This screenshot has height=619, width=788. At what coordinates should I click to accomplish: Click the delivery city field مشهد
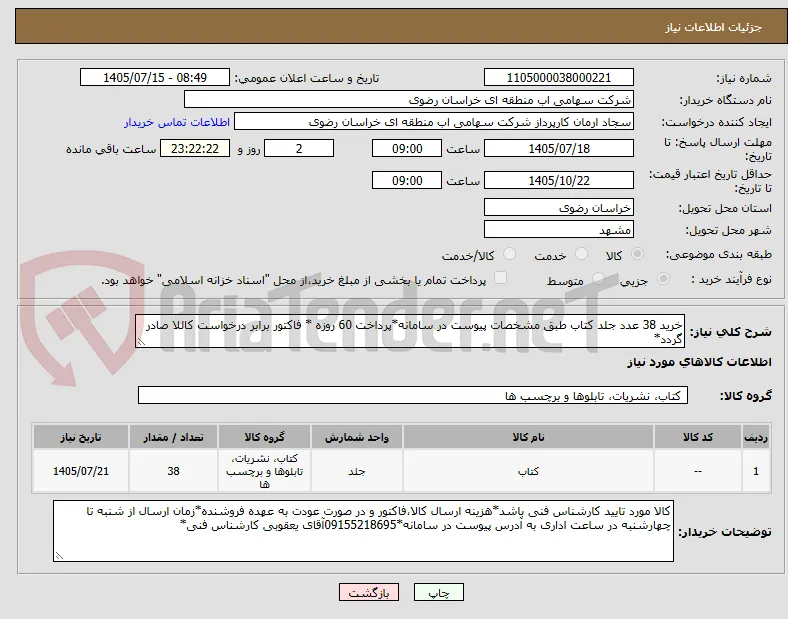tap(559, 230)
